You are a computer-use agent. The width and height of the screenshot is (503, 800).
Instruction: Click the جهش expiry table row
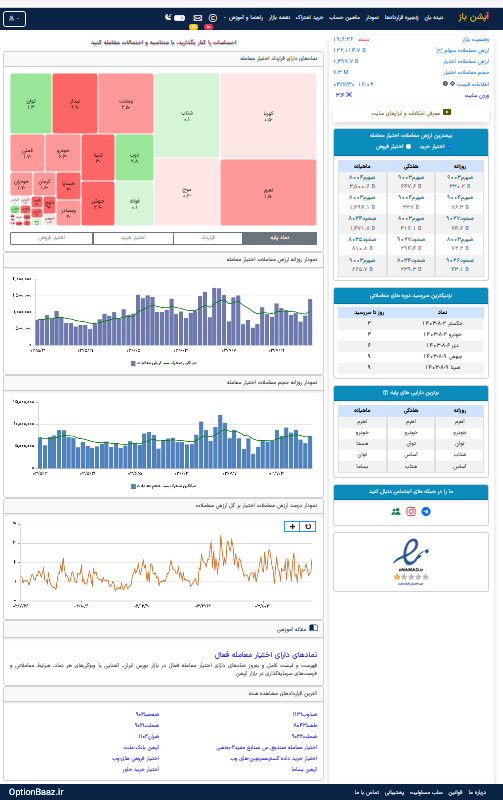411,357
